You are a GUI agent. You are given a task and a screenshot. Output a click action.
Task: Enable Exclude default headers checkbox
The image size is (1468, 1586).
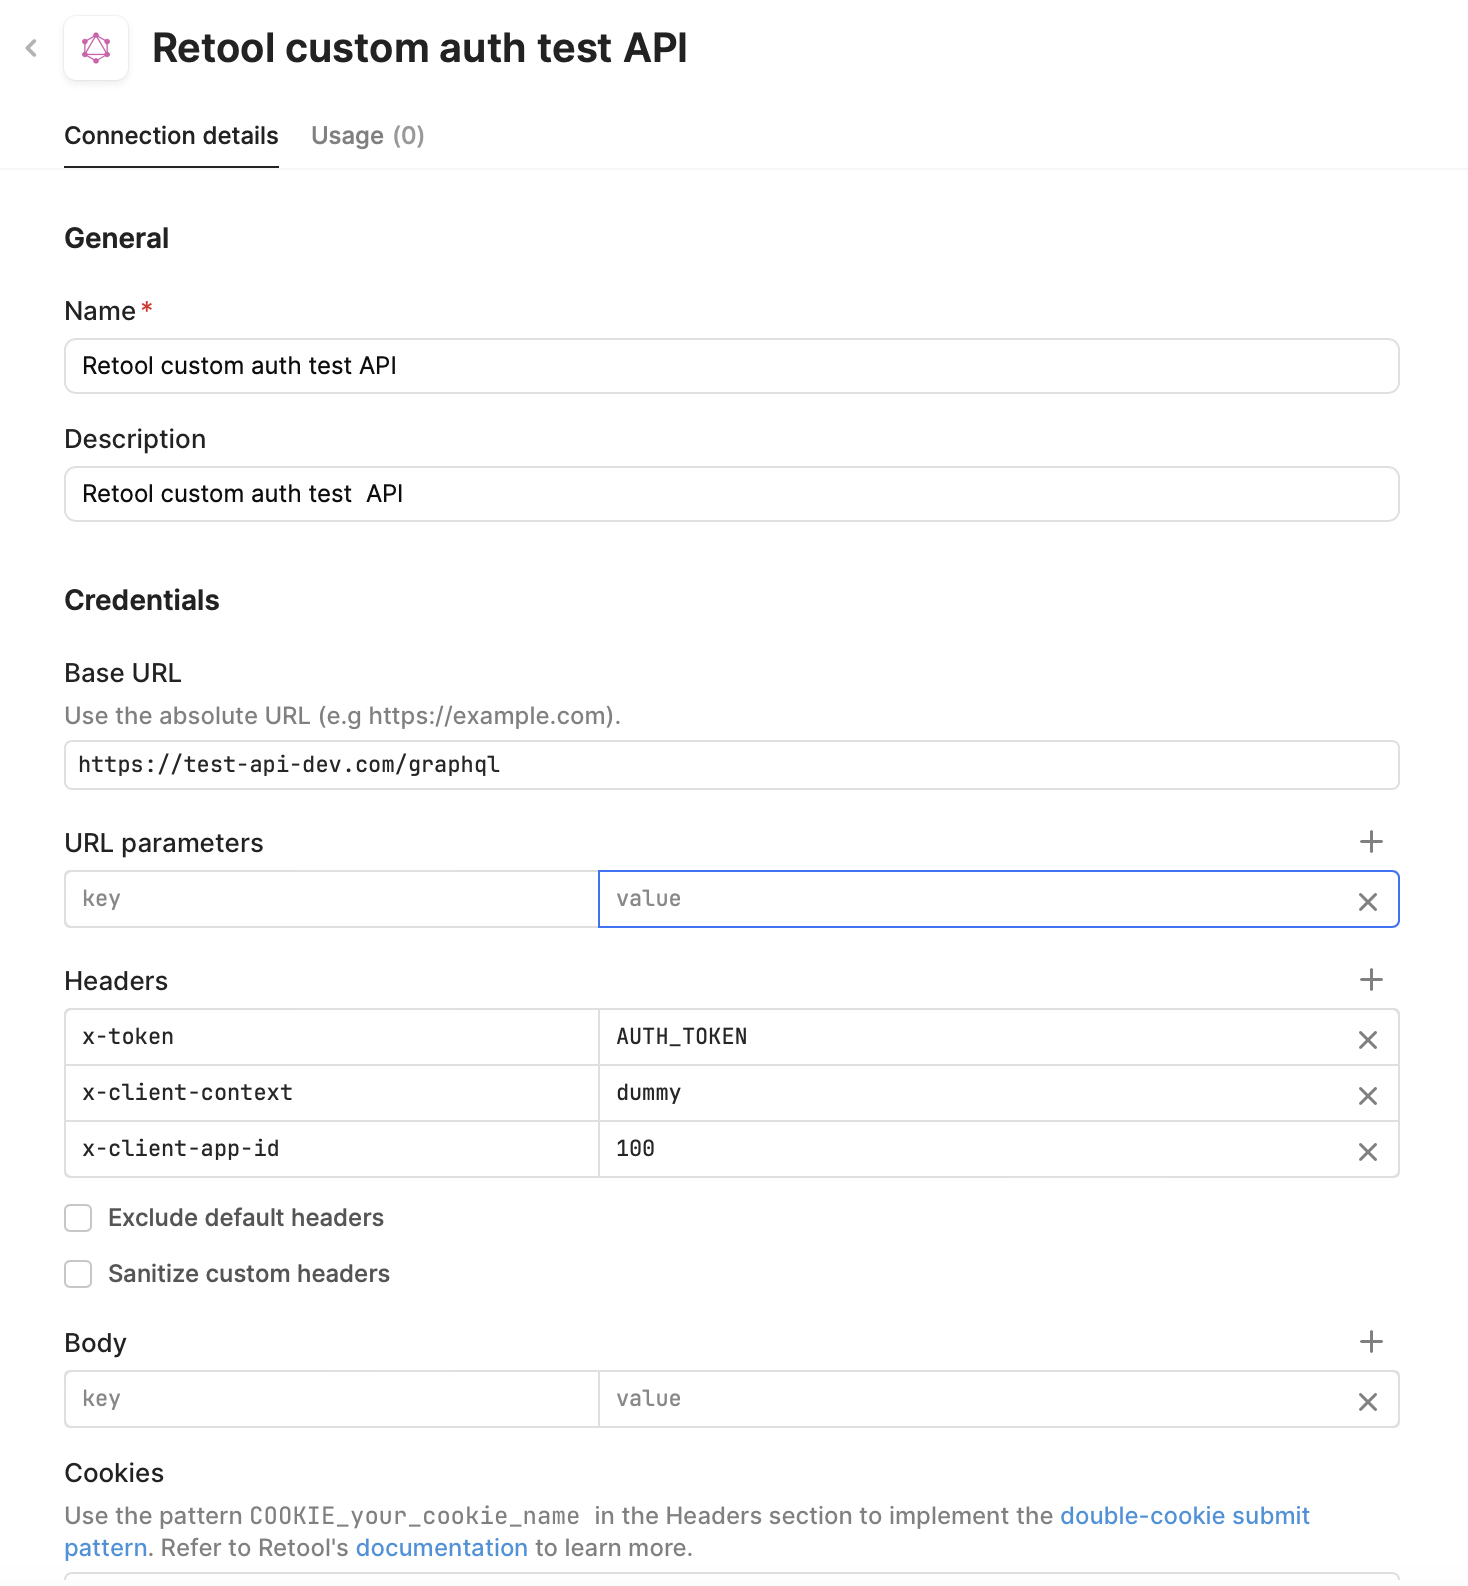78,1218
